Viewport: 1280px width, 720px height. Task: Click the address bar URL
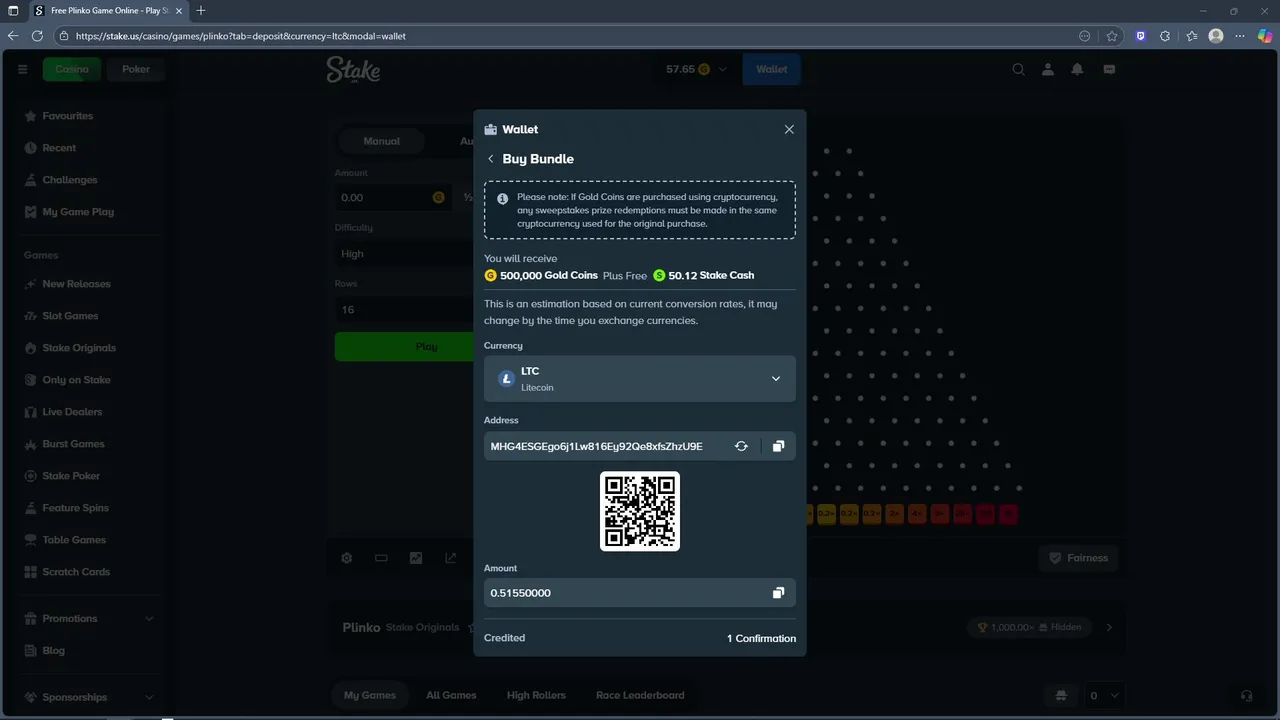240,36
